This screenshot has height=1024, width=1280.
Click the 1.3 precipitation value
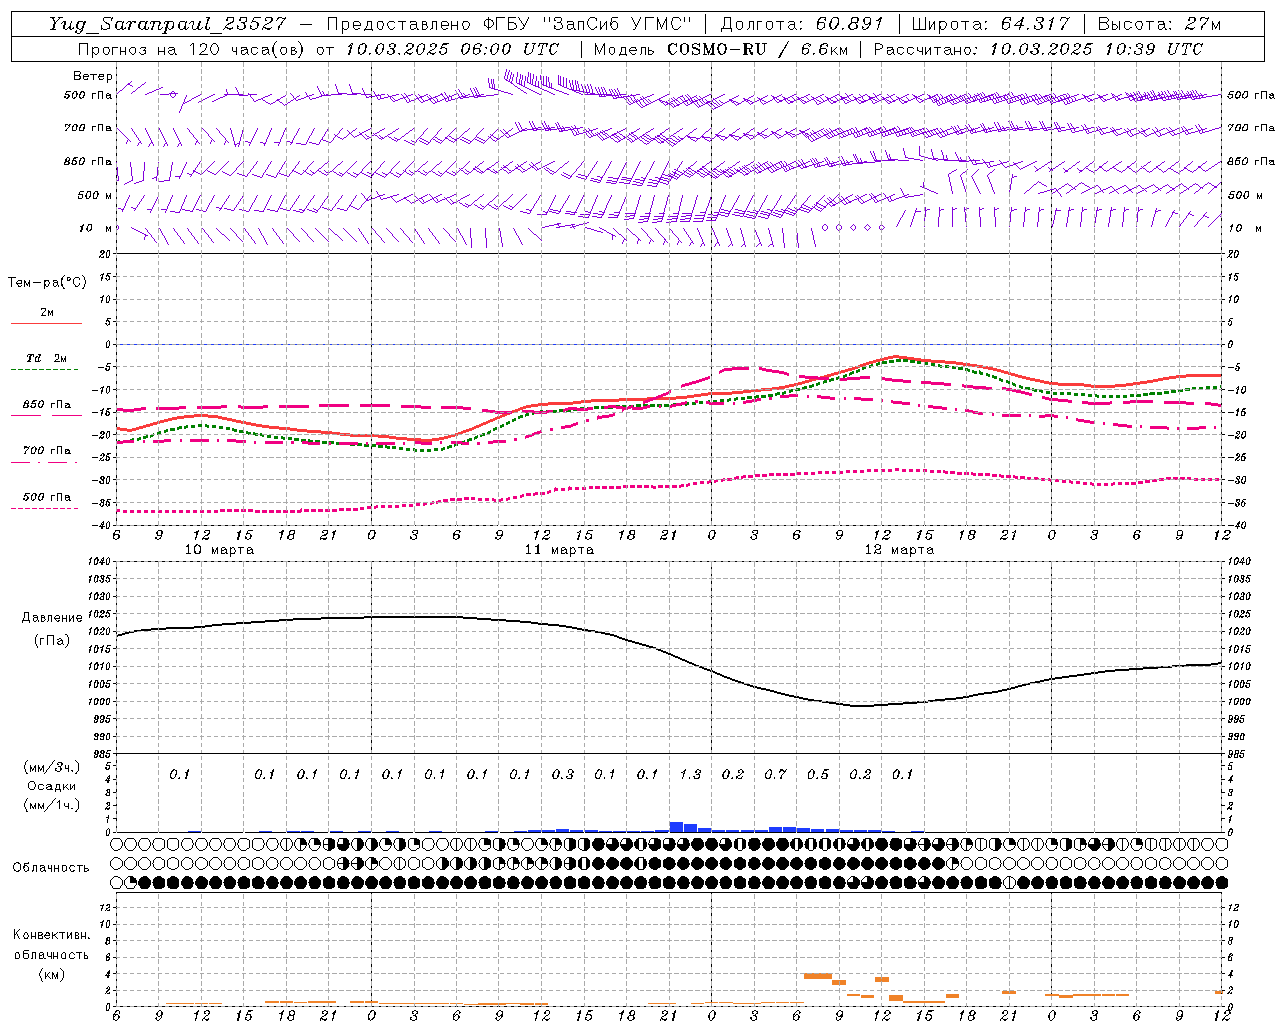coord(690,774)
